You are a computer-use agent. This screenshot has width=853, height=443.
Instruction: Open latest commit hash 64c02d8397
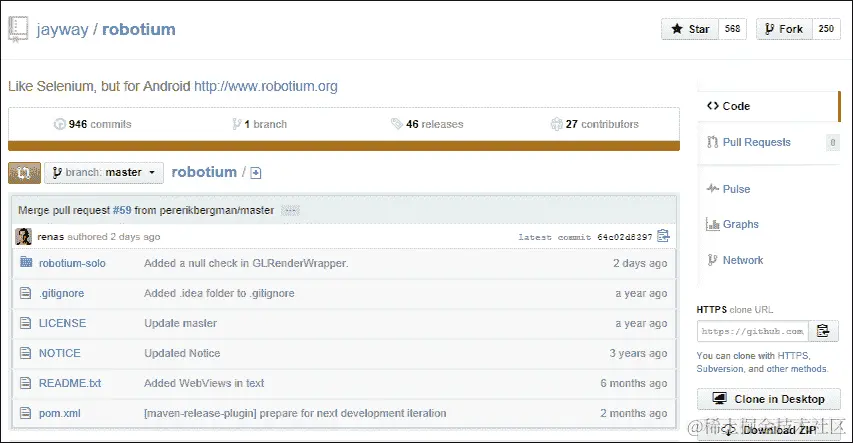click(625, 237)
